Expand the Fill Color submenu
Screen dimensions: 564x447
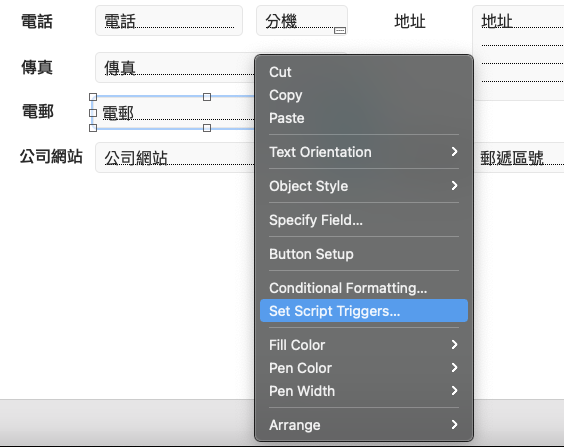[364, 345]
